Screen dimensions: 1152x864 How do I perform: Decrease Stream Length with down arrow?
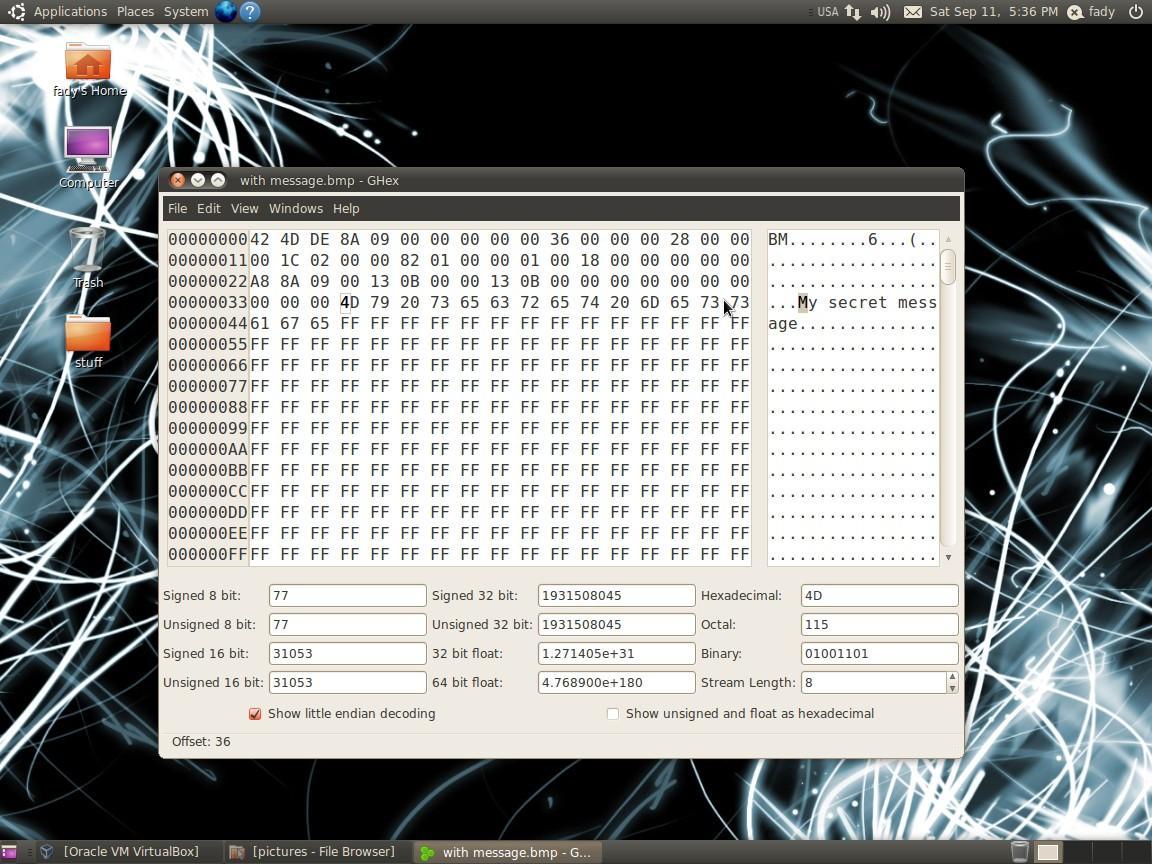coord(952,688)
